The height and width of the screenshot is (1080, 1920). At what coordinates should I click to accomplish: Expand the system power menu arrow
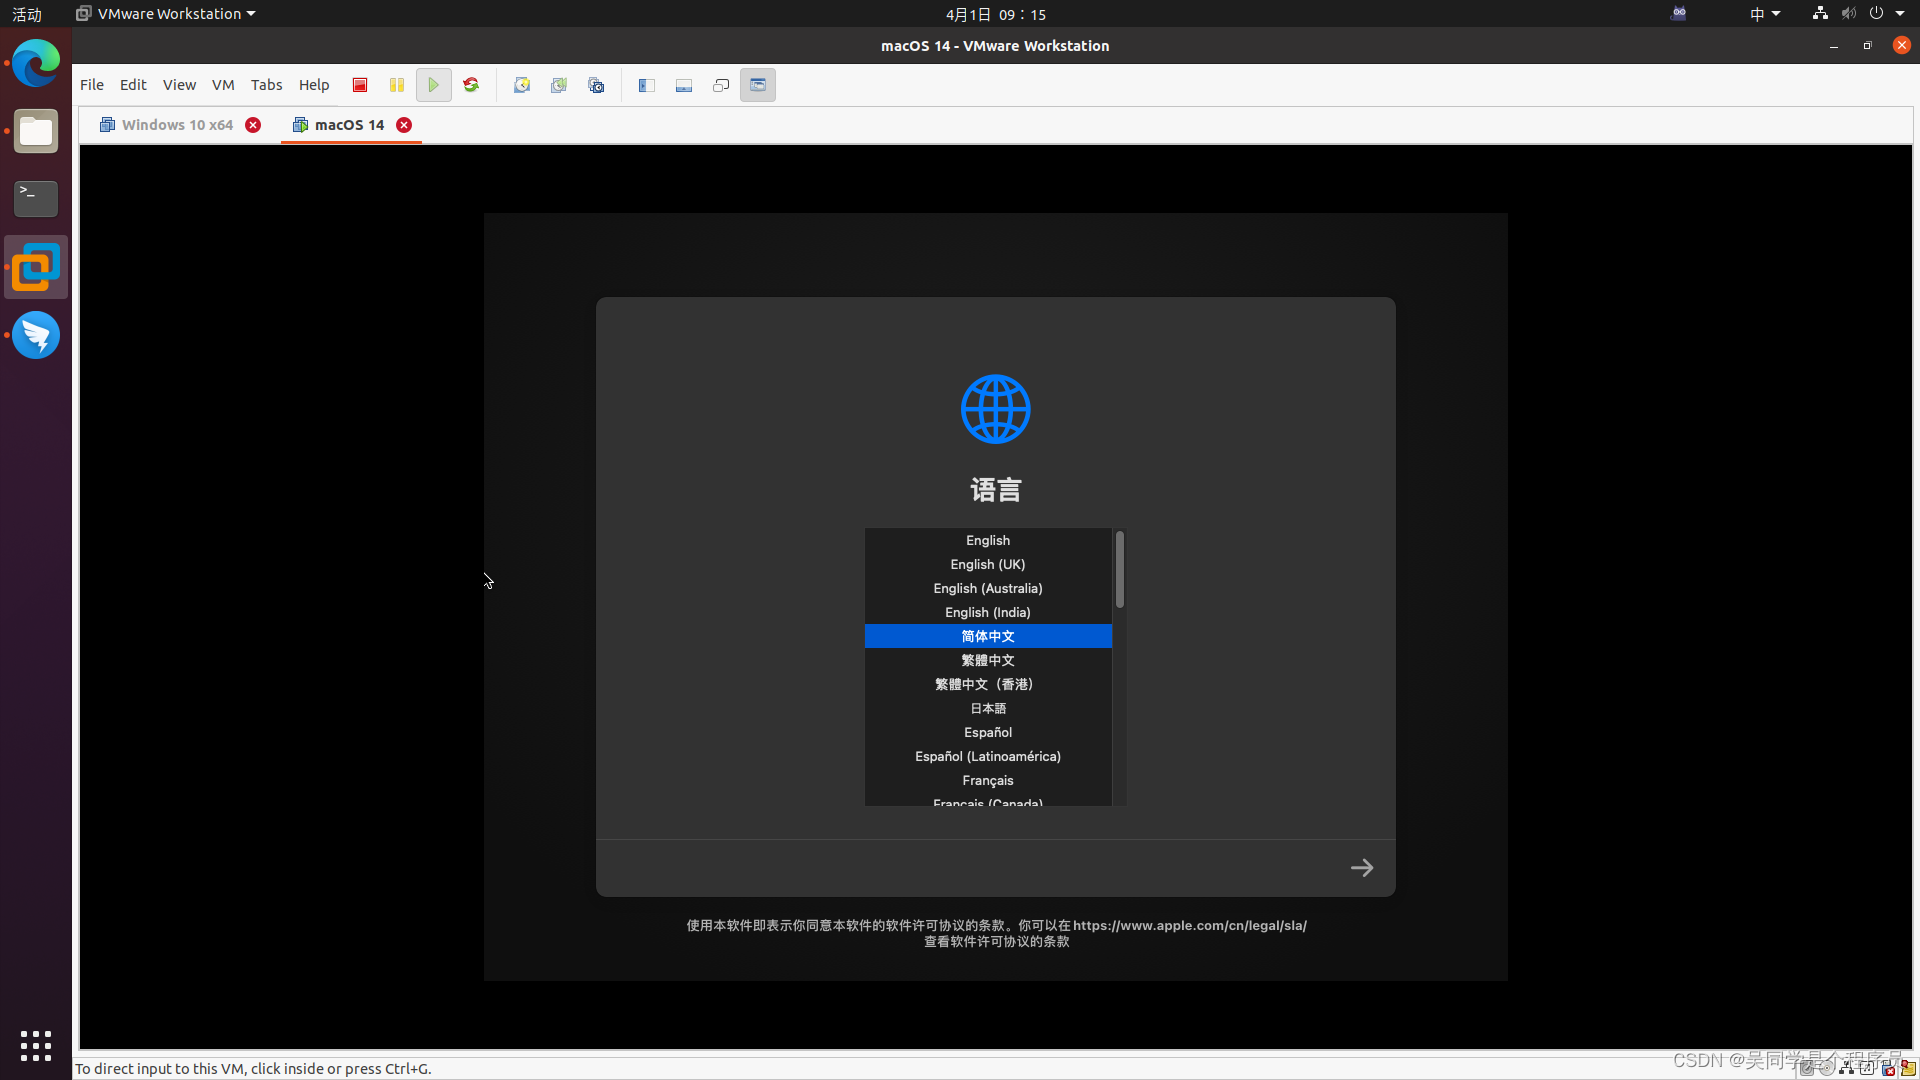pyautogui.click(x=1900, y=14)
